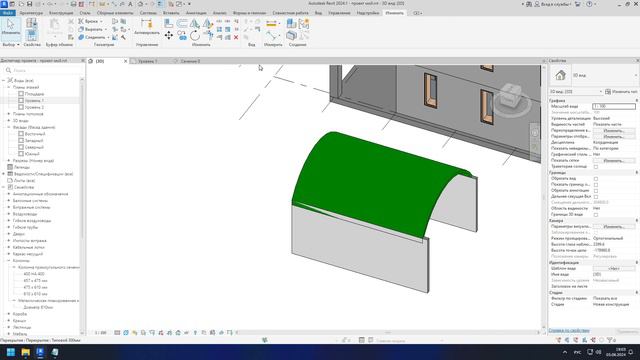Select the Mirror draw-axis icon

(x=208, y=23)
